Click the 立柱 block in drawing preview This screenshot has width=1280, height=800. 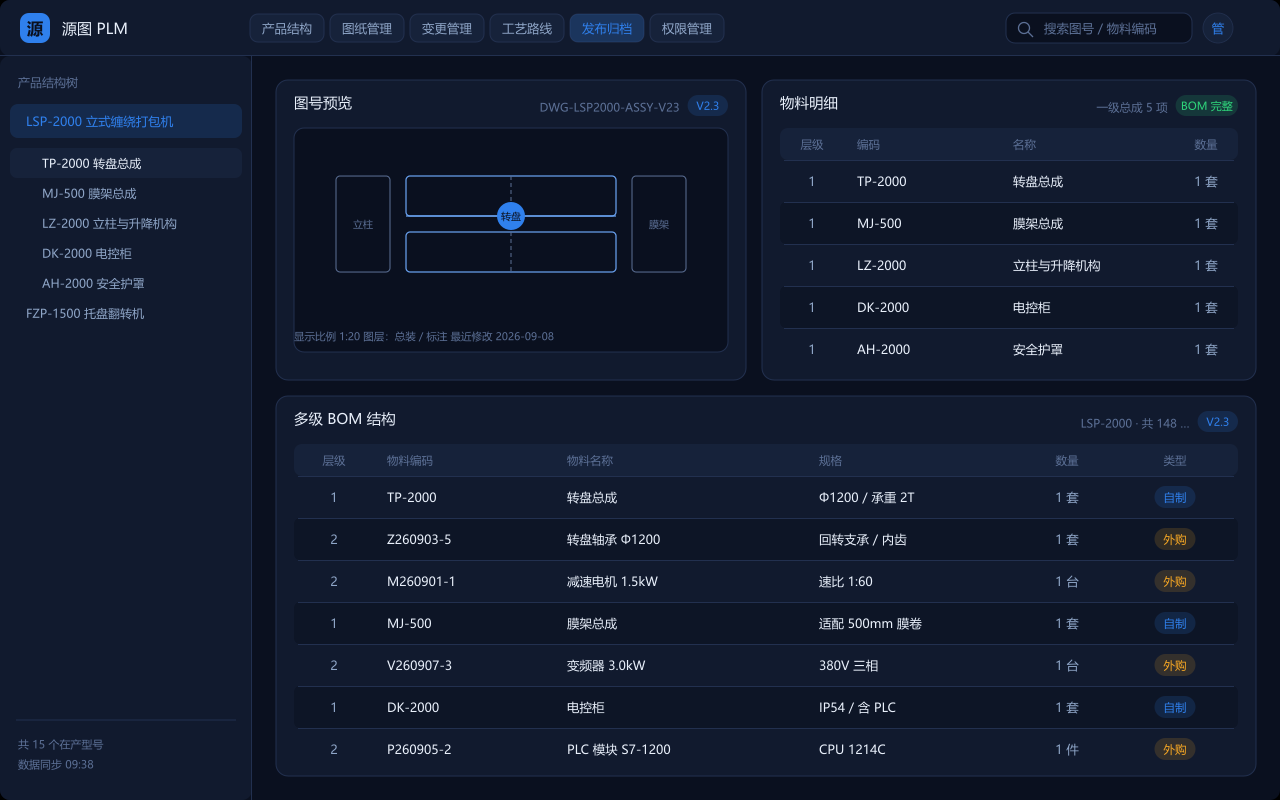(363, 224)
